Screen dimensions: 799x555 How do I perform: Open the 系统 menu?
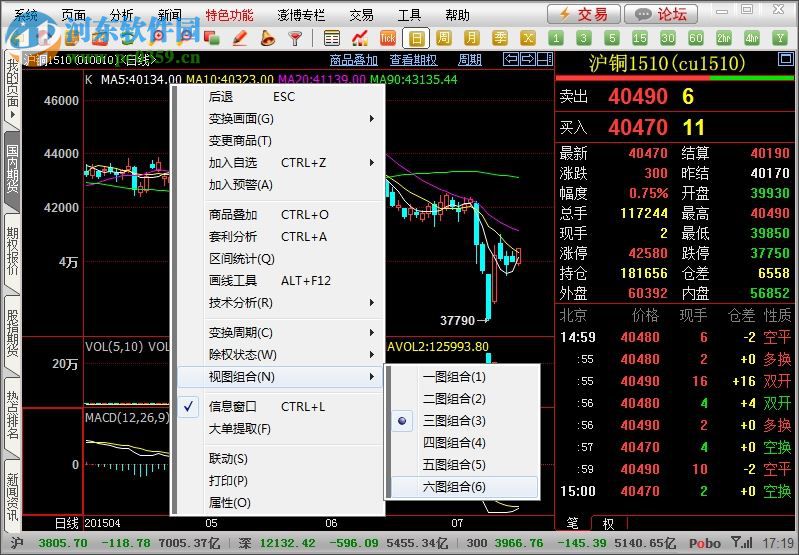[25, 15]
